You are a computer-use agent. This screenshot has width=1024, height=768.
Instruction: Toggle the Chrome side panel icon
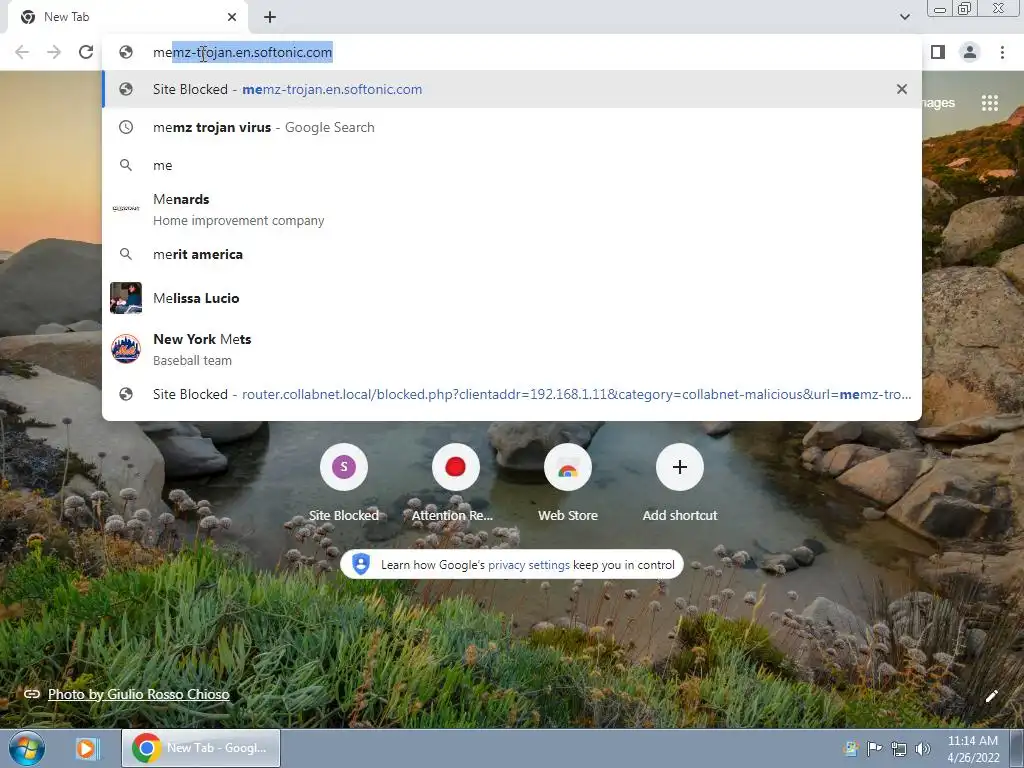[x=938, y=52]
